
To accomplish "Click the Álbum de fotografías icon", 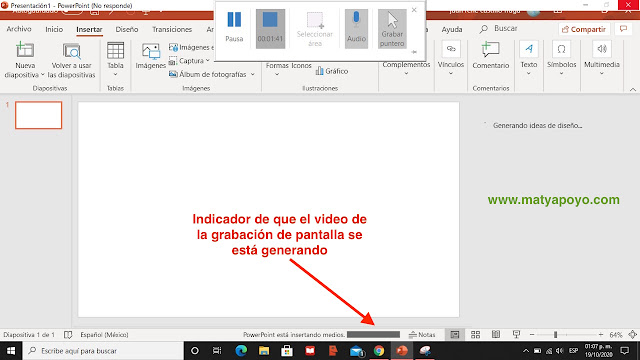I will pos(173,74).
